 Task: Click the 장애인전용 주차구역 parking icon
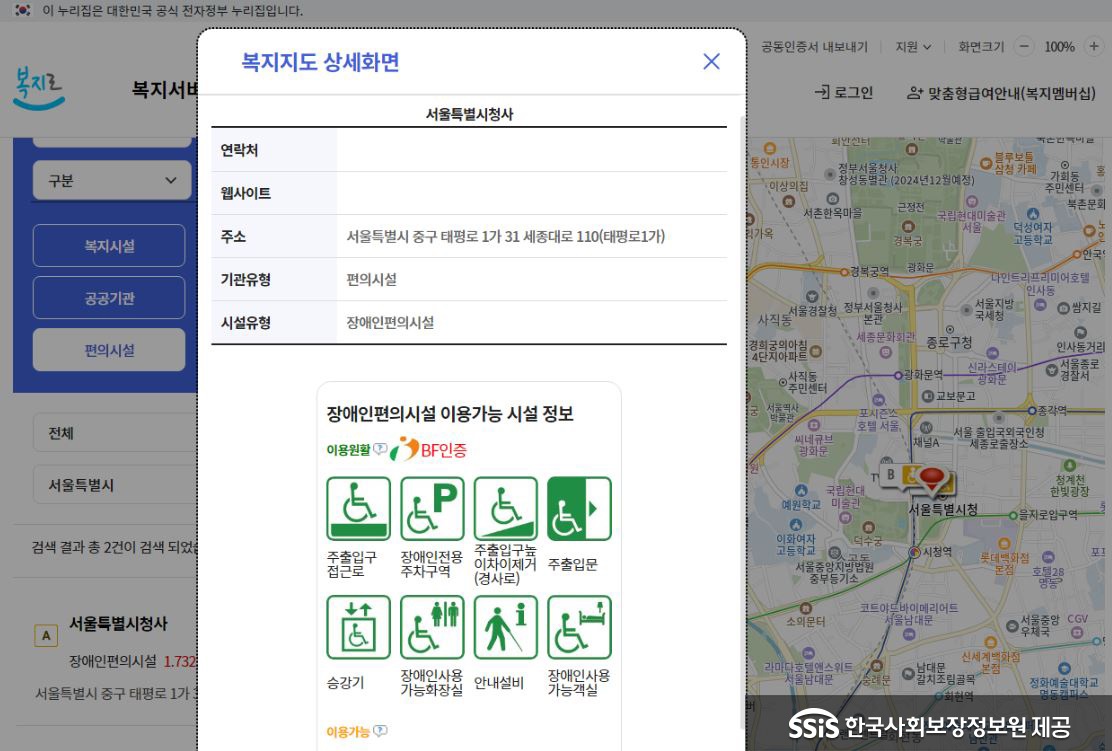pos(431,508)
